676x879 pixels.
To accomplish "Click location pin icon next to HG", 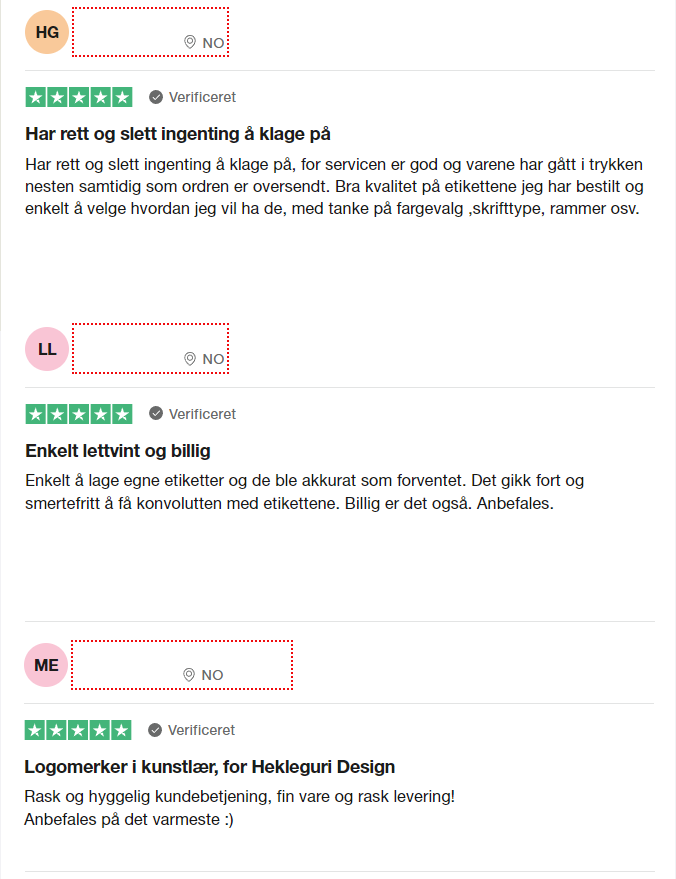I will [x=190, y=42].
